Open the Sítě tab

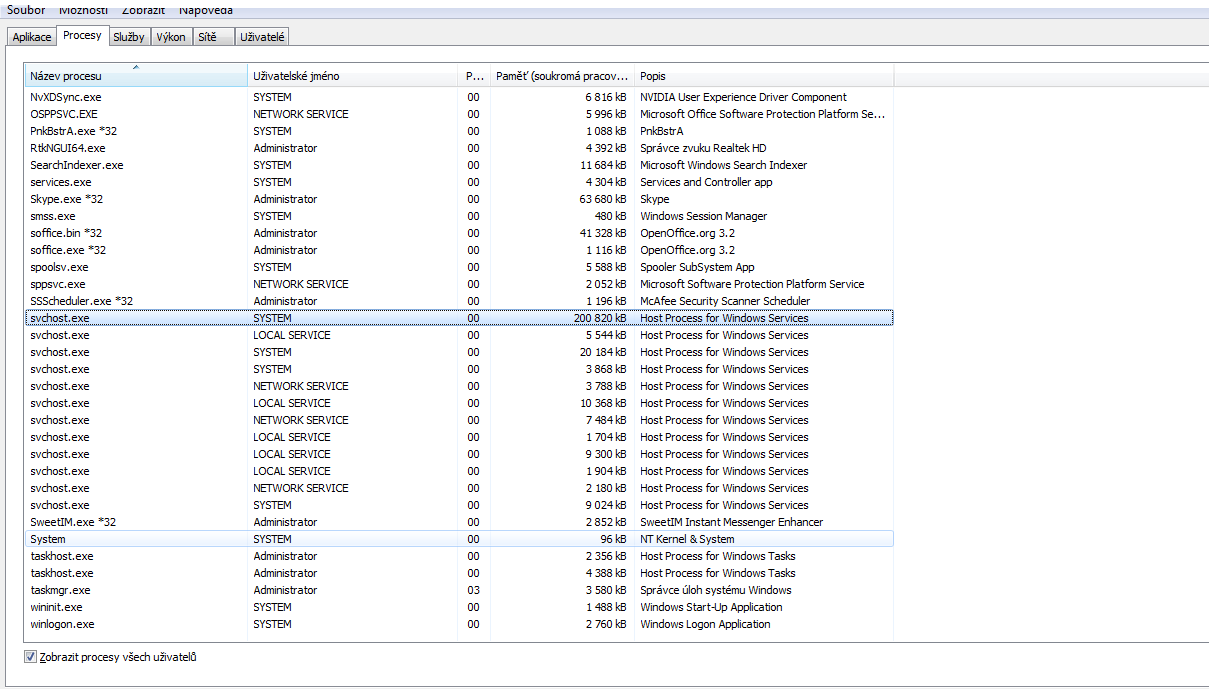click(x=207, y=37)
